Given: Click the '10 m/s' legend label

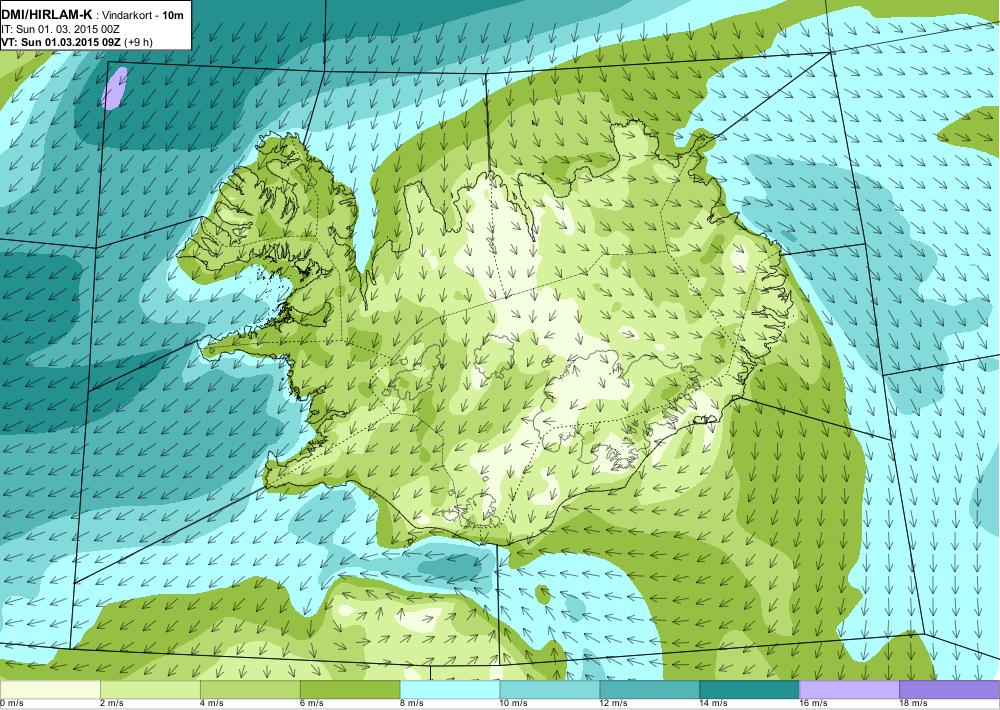Looking at the screenshot, I should (x=514, y=704).
